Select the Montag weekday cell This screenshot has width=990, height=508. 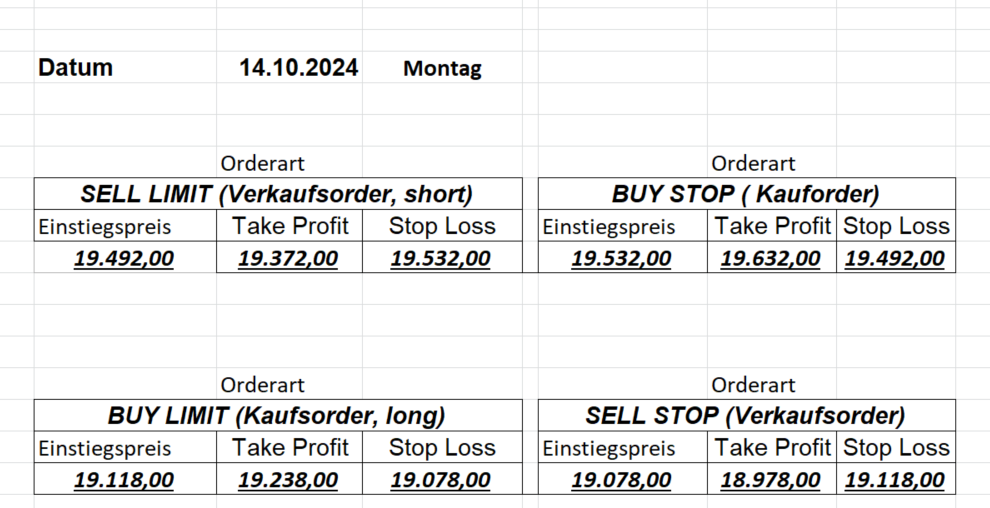(x=442, y=69)
